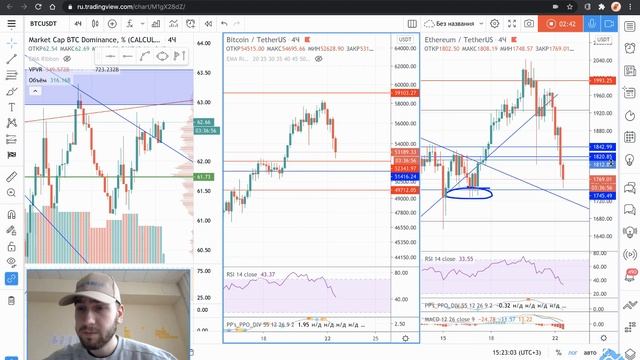Open USDT currency selector on Bitcoin chart

(405, 40)
